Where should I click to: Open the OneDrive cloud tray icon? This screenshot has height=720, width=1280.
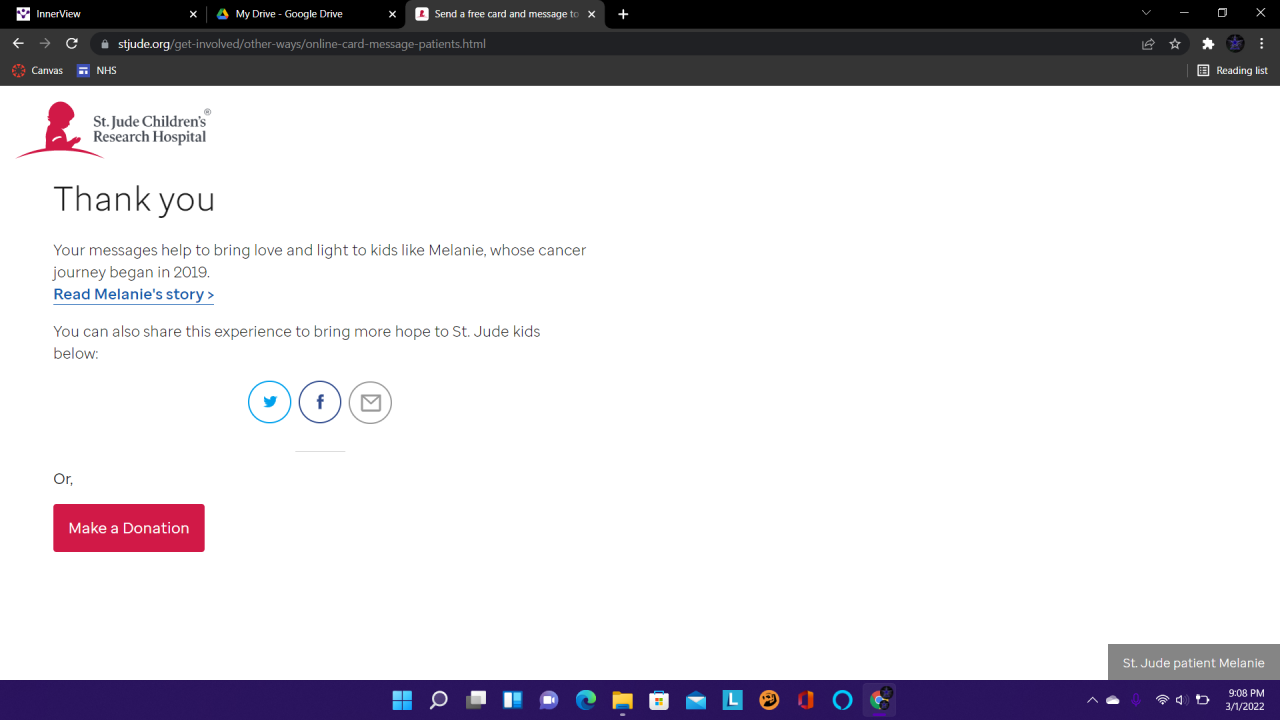coord(1113,700)
